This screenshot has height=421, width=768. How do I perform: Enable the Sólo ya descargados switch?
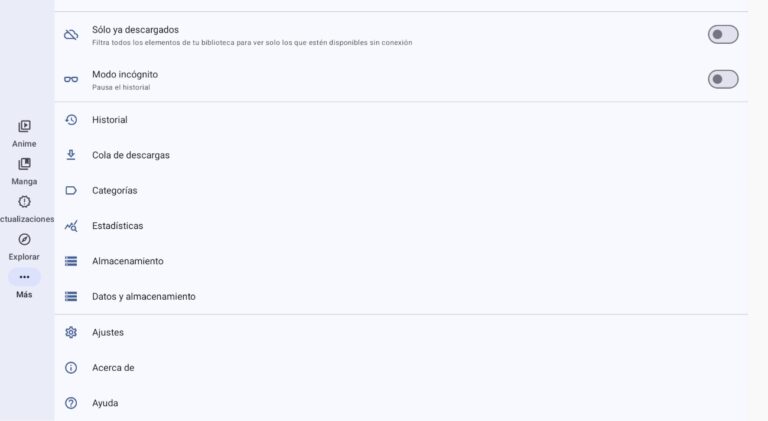[723, 35]
